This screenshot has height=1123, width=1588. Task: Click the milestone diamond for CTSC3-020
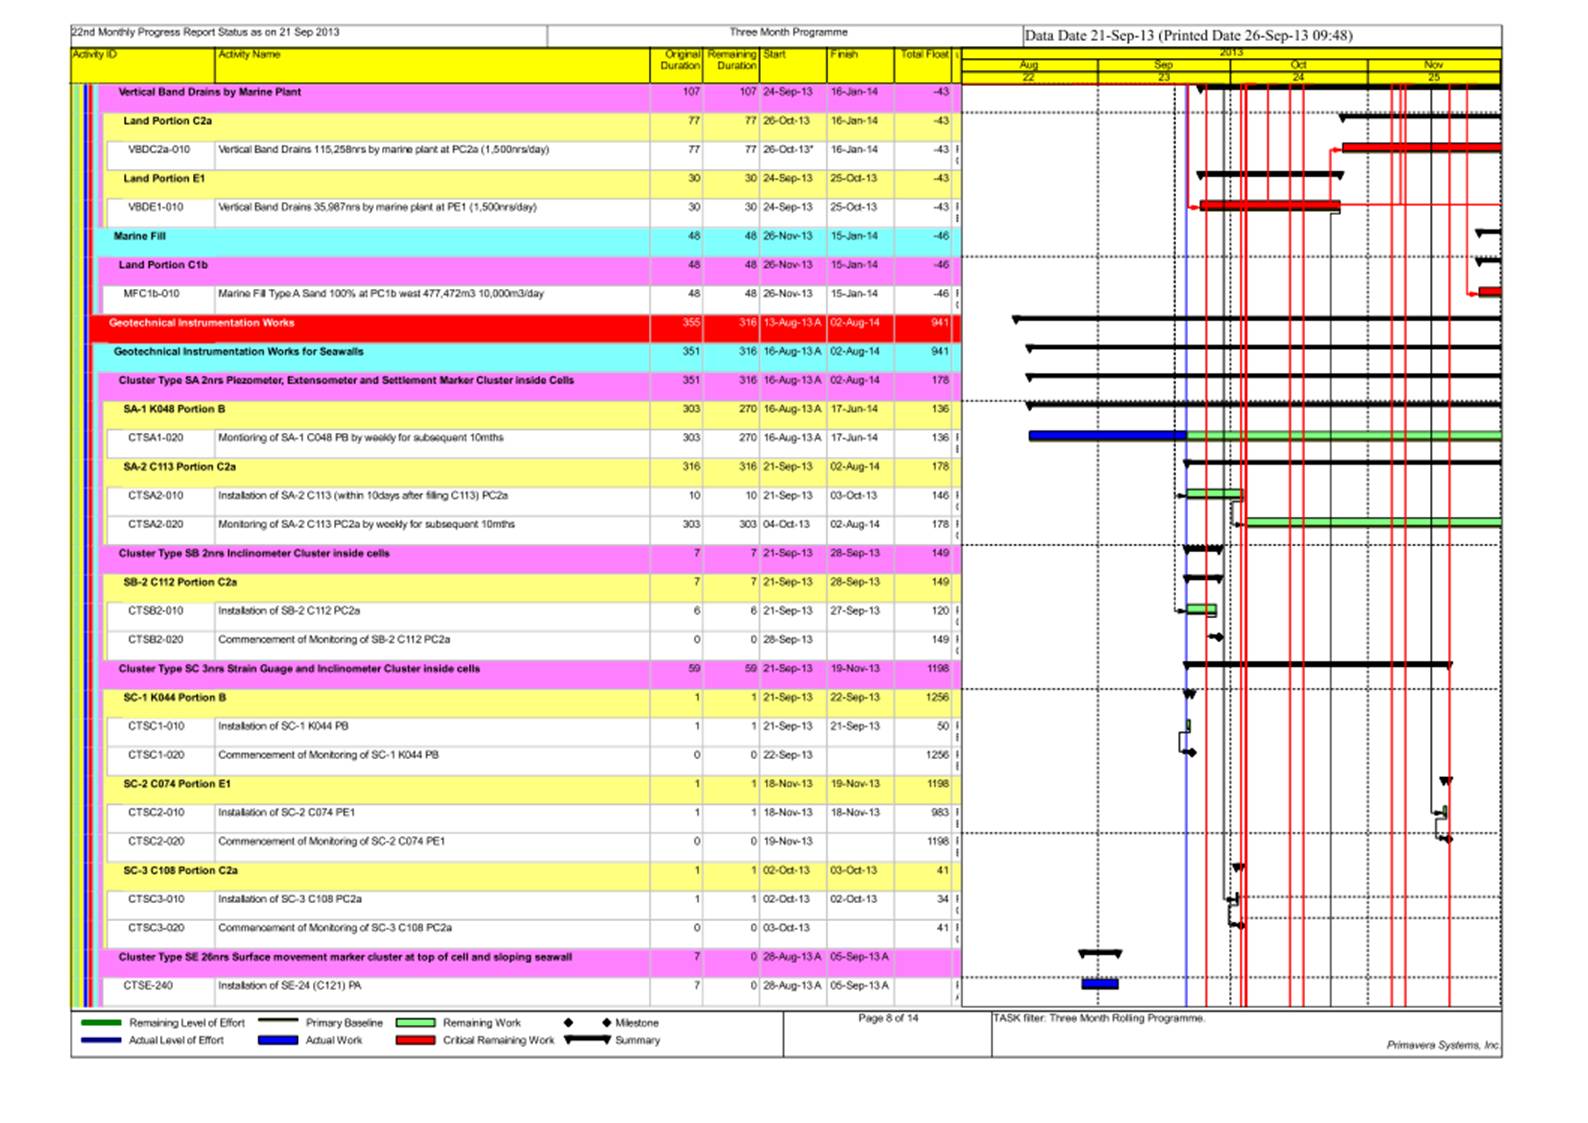1239,926
